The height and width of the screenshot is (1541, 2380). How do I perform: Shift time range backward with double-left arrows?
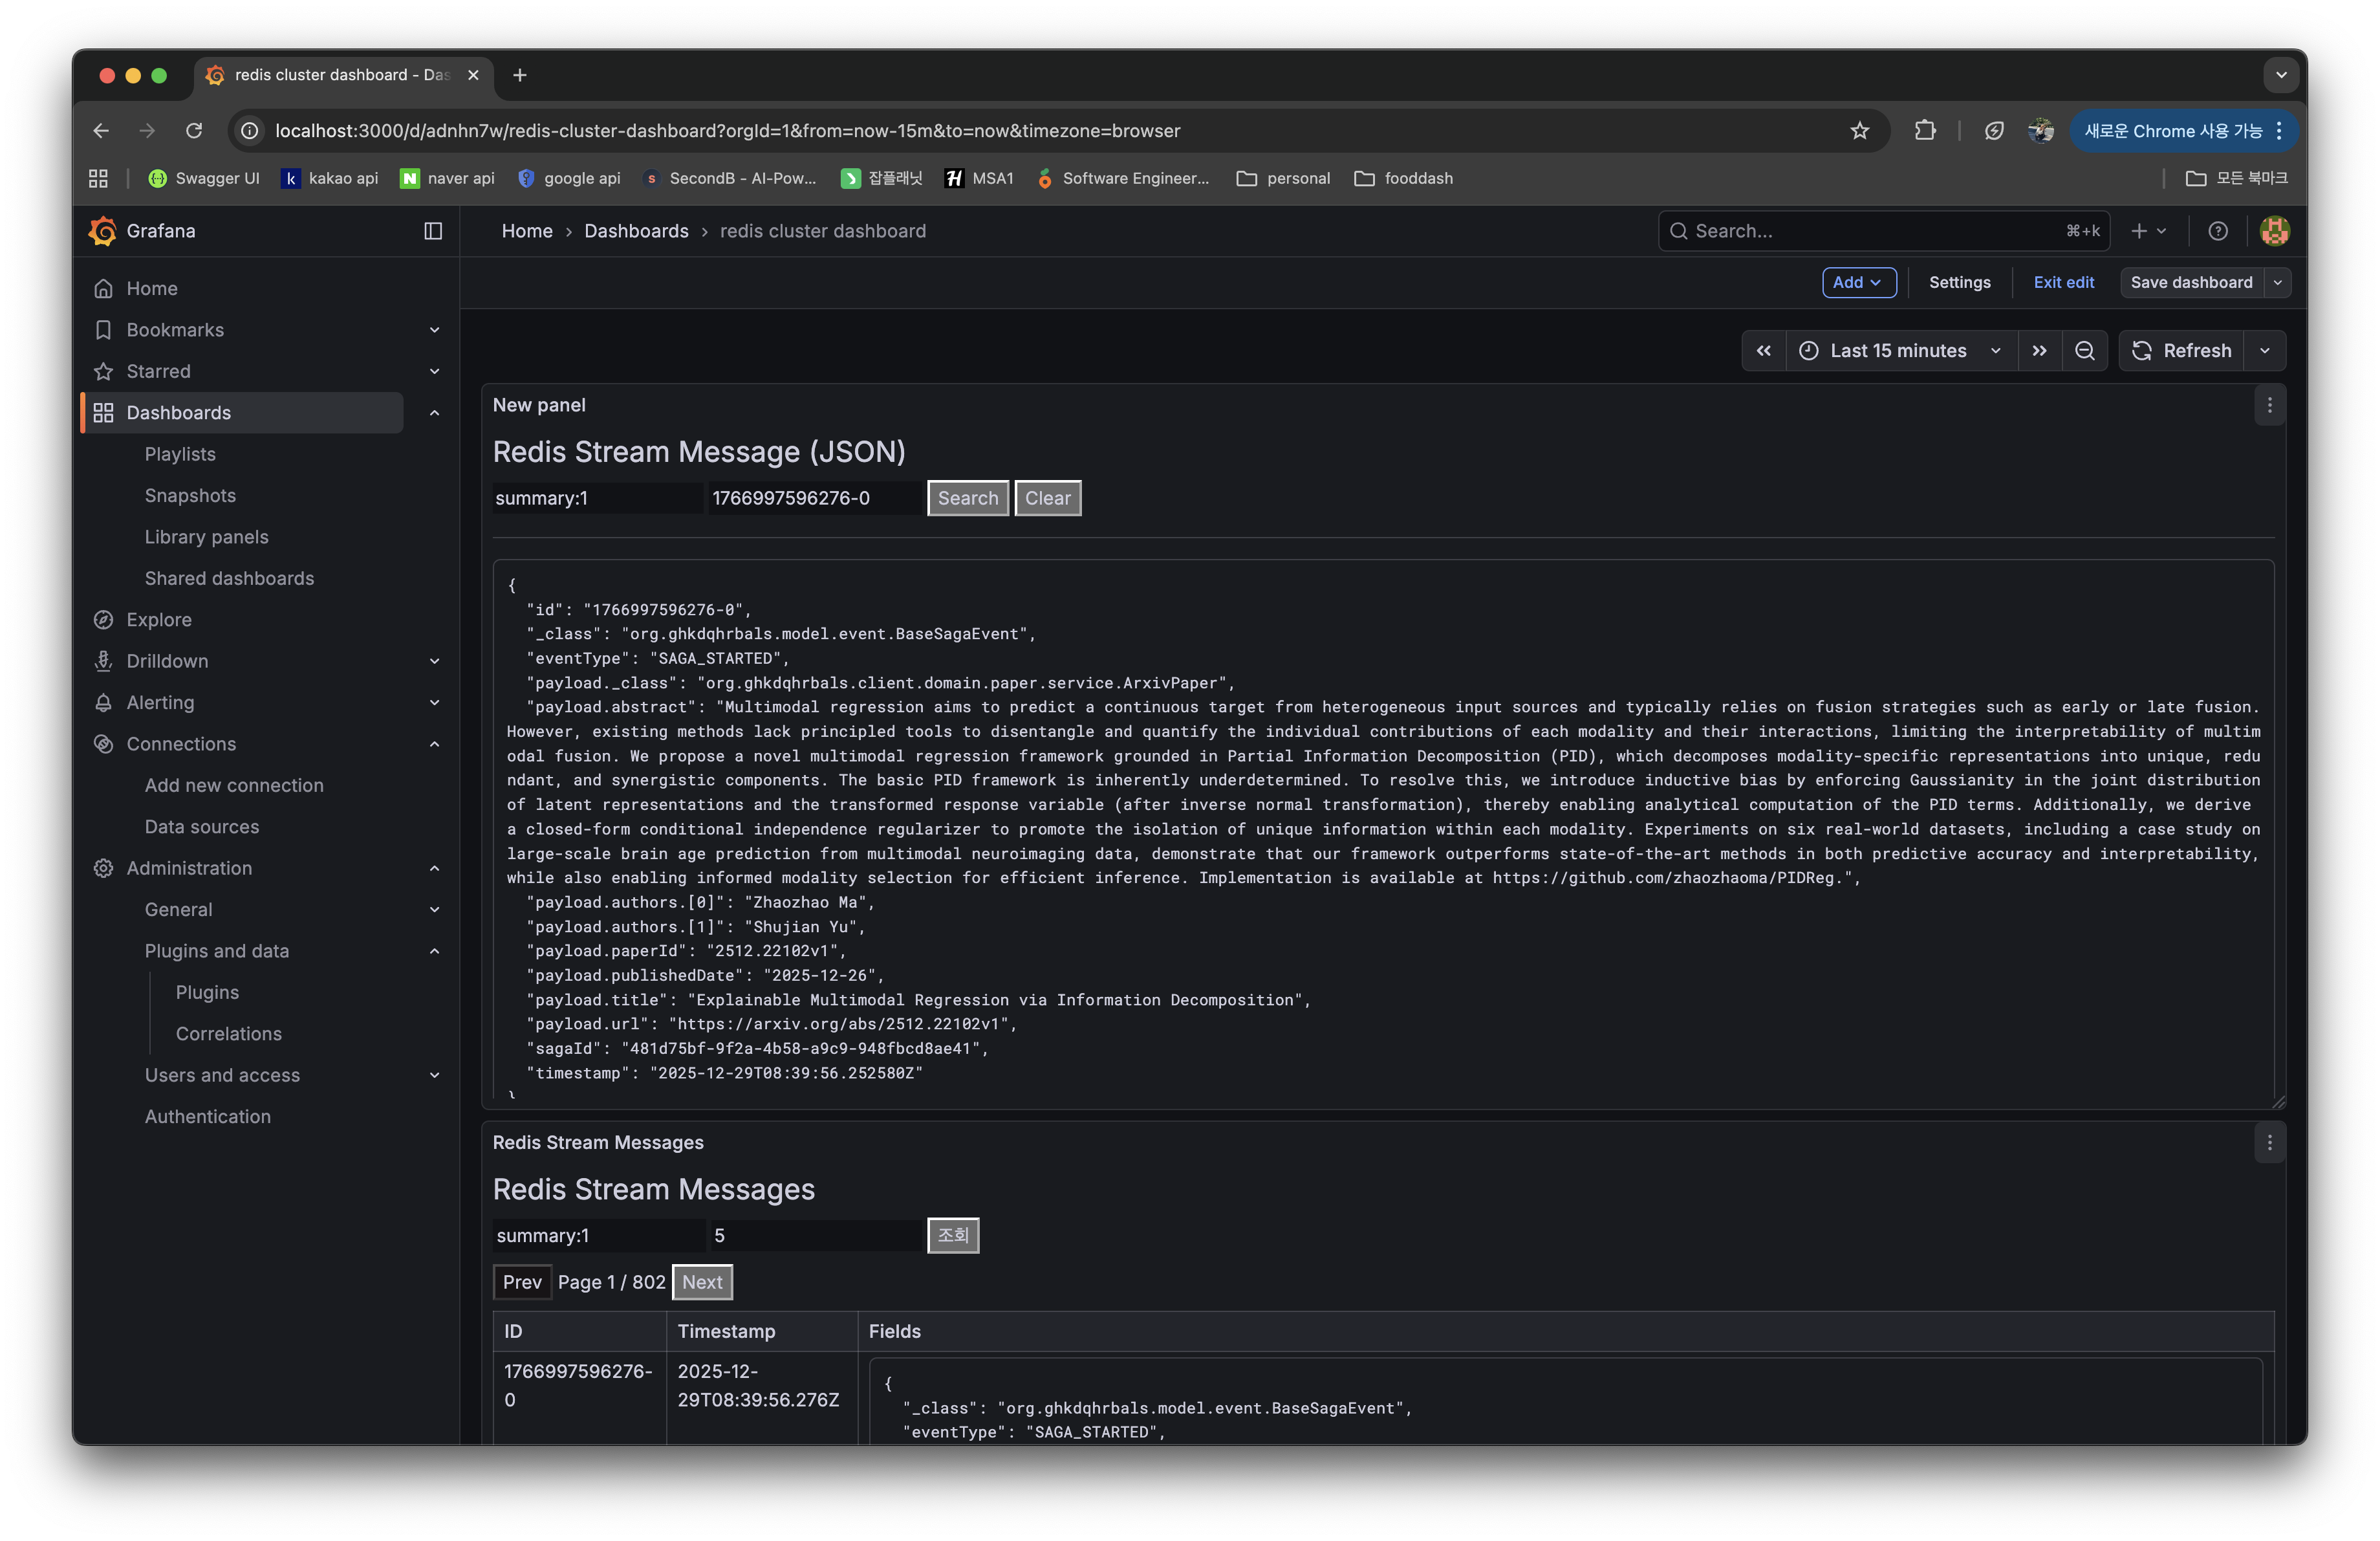(1763, 351)
